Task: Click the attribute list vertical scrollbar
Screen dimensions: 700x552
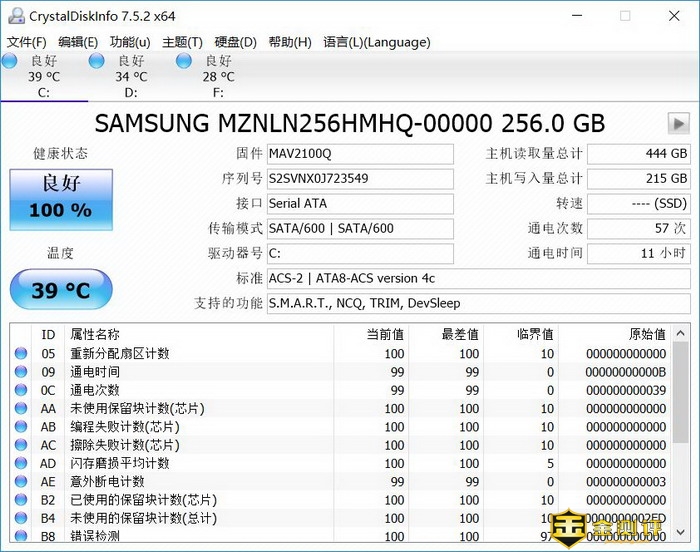Action: (681, 420)
